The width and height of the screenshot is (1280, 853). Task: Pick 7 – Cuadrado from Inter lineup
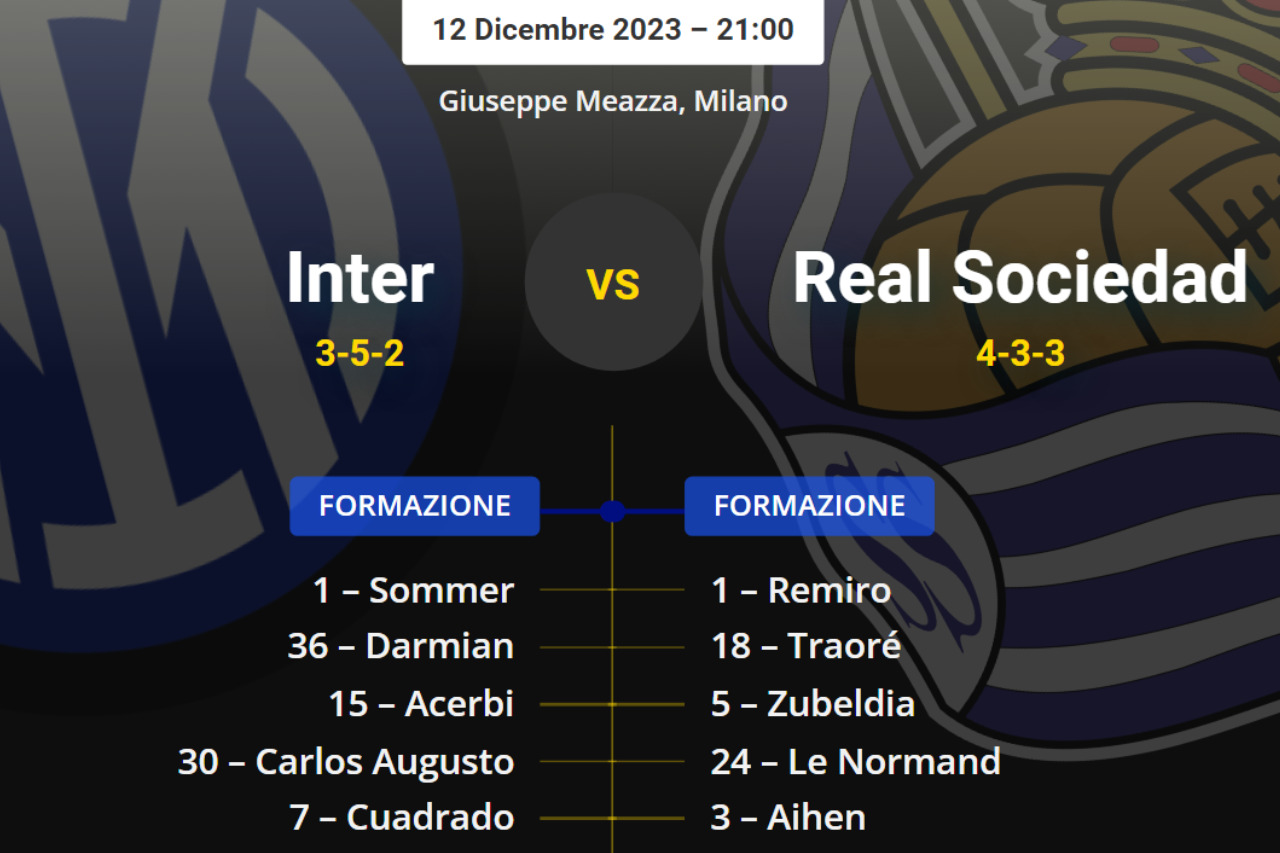click(402, 818)
